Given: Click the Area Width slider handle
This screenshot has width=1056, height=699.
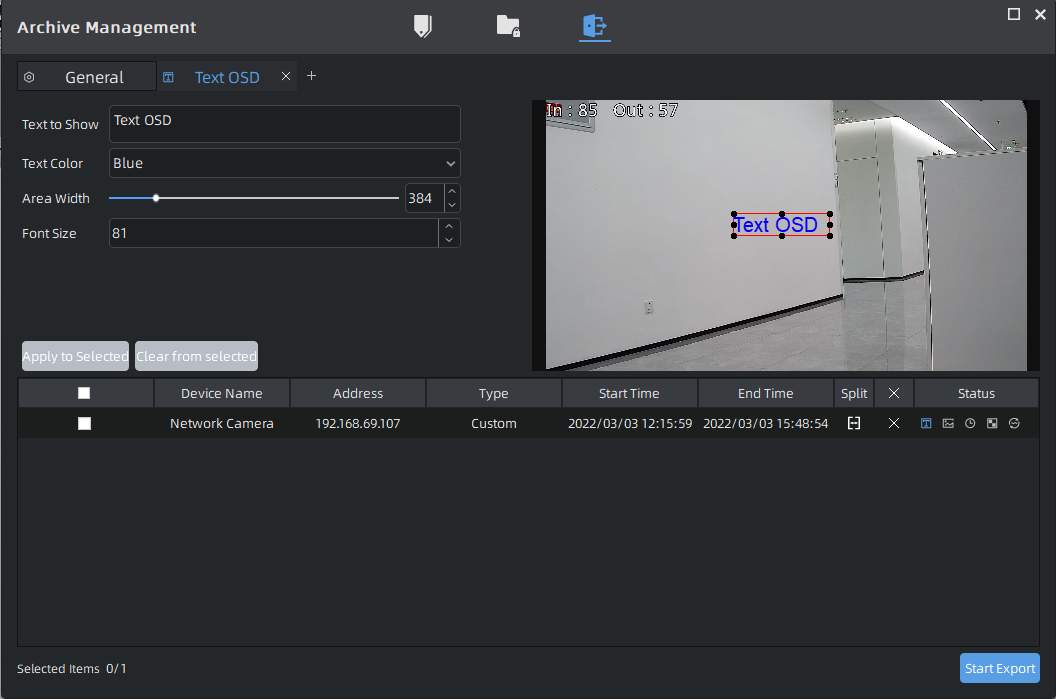Looking at the screenshot, I should point(156,198).
